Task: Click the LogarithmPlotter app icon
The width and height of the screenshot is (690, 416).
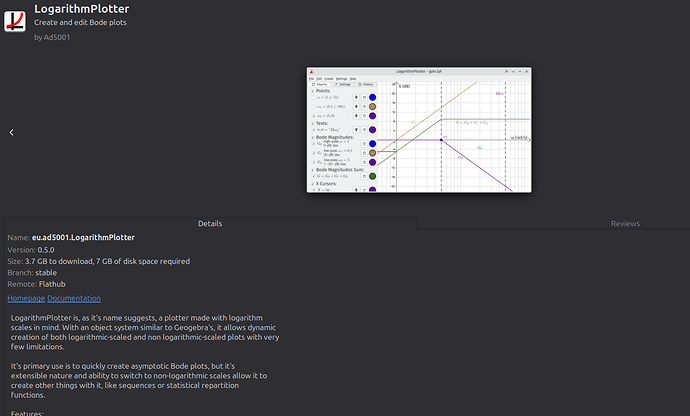Action: [x=15, y=21]
